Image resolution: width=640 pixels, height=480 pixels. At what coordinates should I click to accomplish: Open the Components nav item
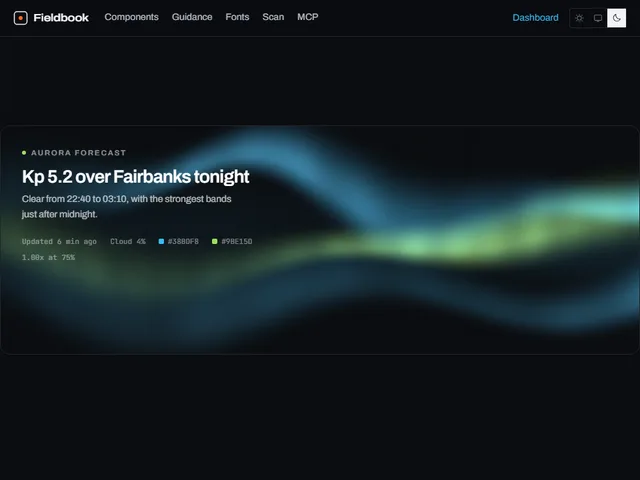[x=131, y=17]
